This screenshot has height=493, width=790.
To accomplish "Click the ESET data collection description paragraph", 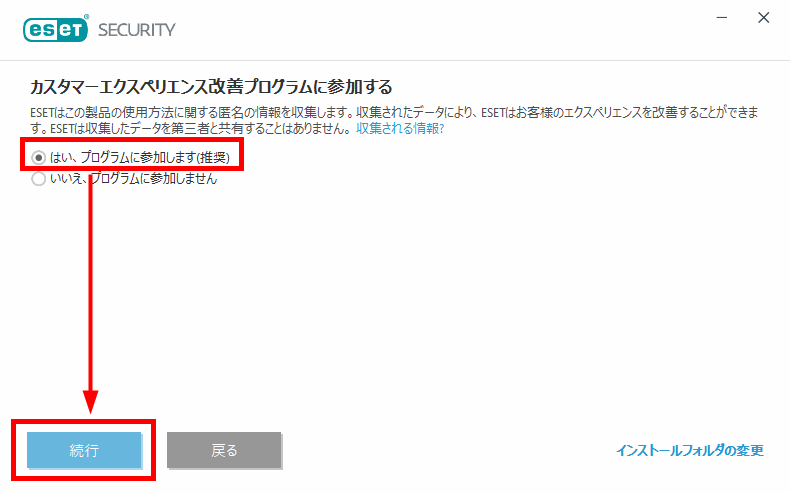I will 394,120.
